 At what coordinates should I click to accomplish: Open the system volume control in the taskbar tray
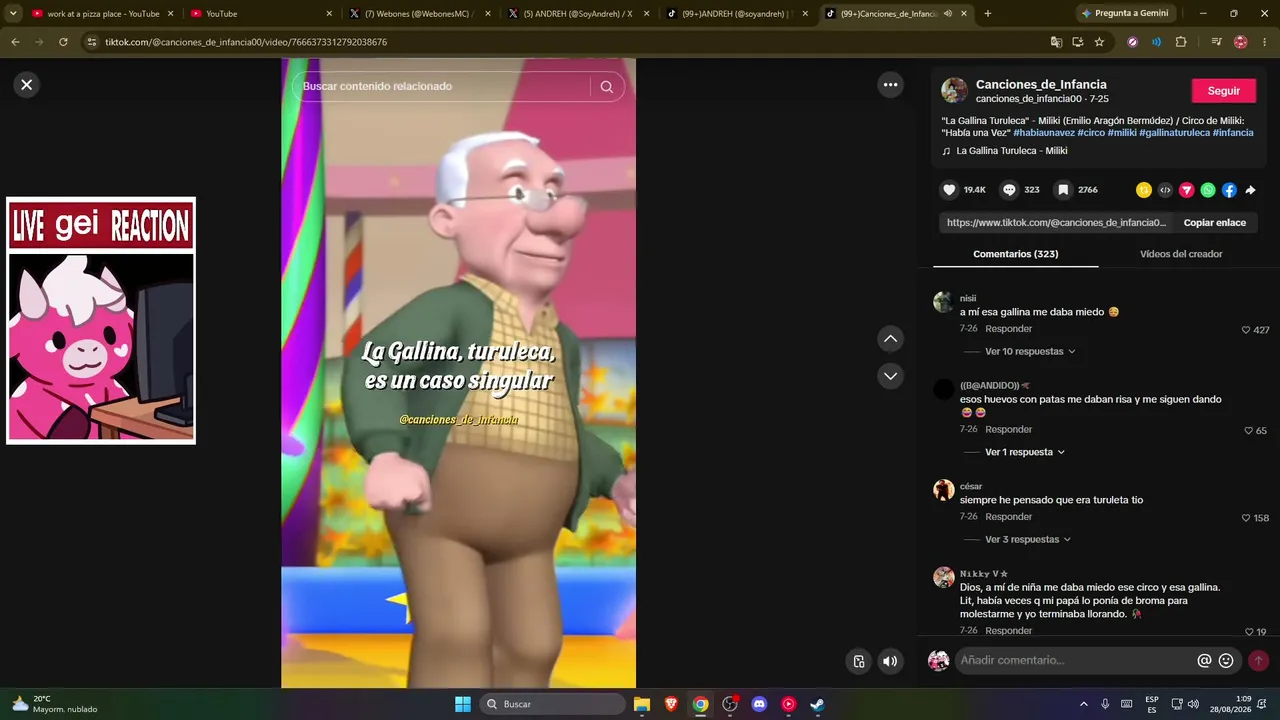(1193, 704)
